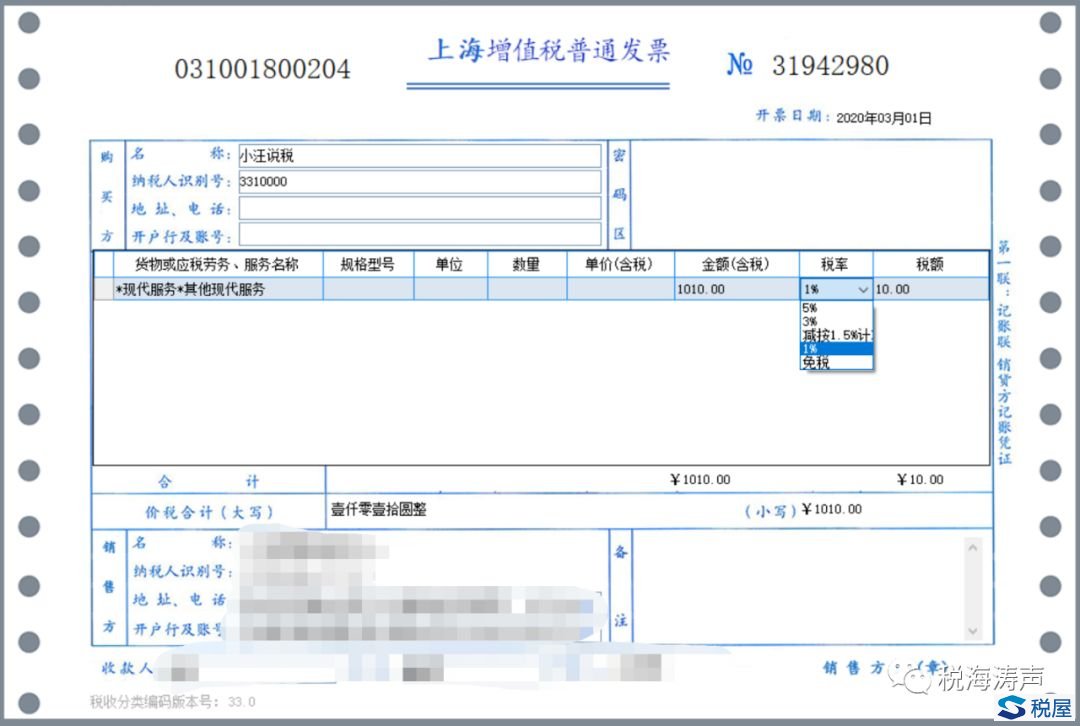Click the invoice code 031001800204
The width and height of the screenshot is (1080, 726).
262,69
